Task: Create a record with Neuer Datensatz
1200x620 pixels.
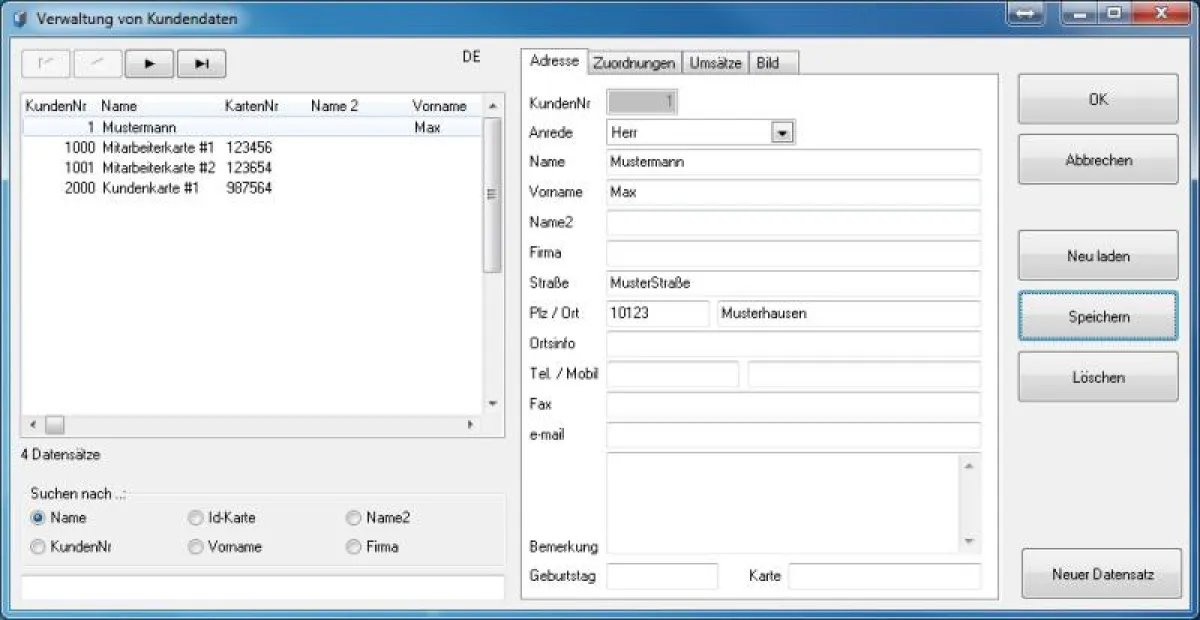Action: (1102, 575)
